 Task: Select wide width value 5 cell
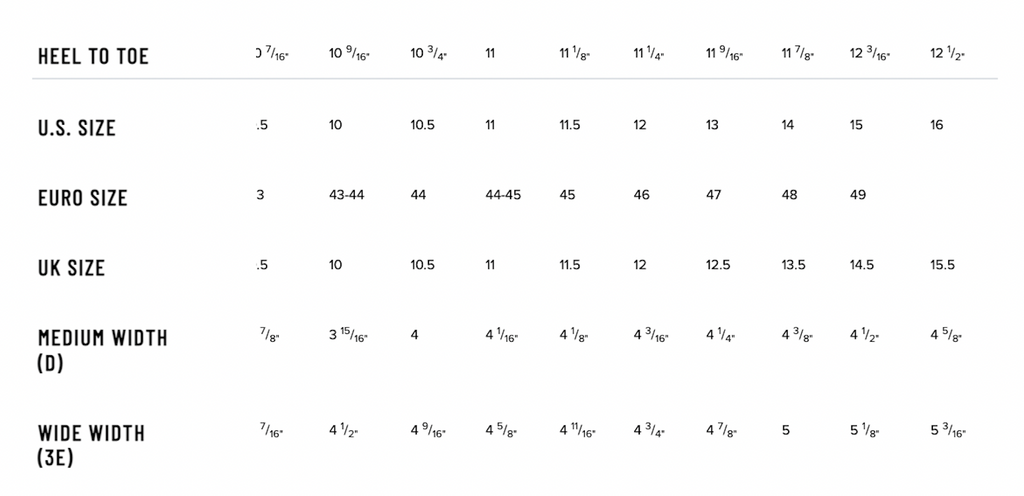coord(786,430)
